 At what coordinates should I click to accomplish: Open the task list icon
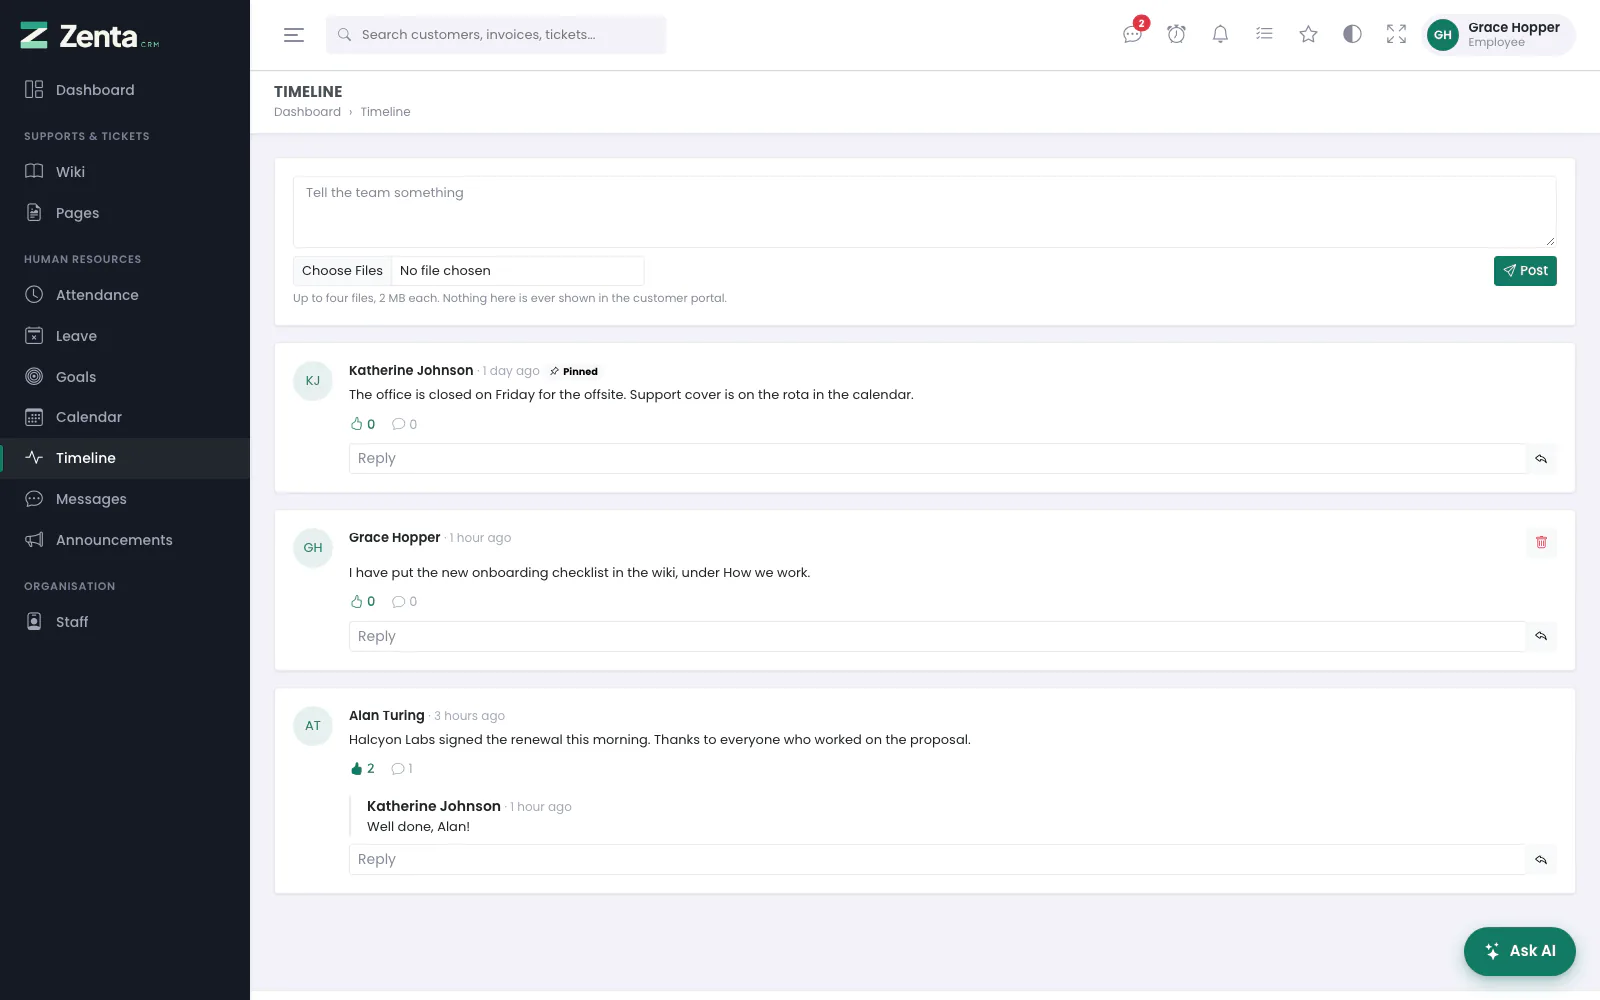(x=1265, y=34)
